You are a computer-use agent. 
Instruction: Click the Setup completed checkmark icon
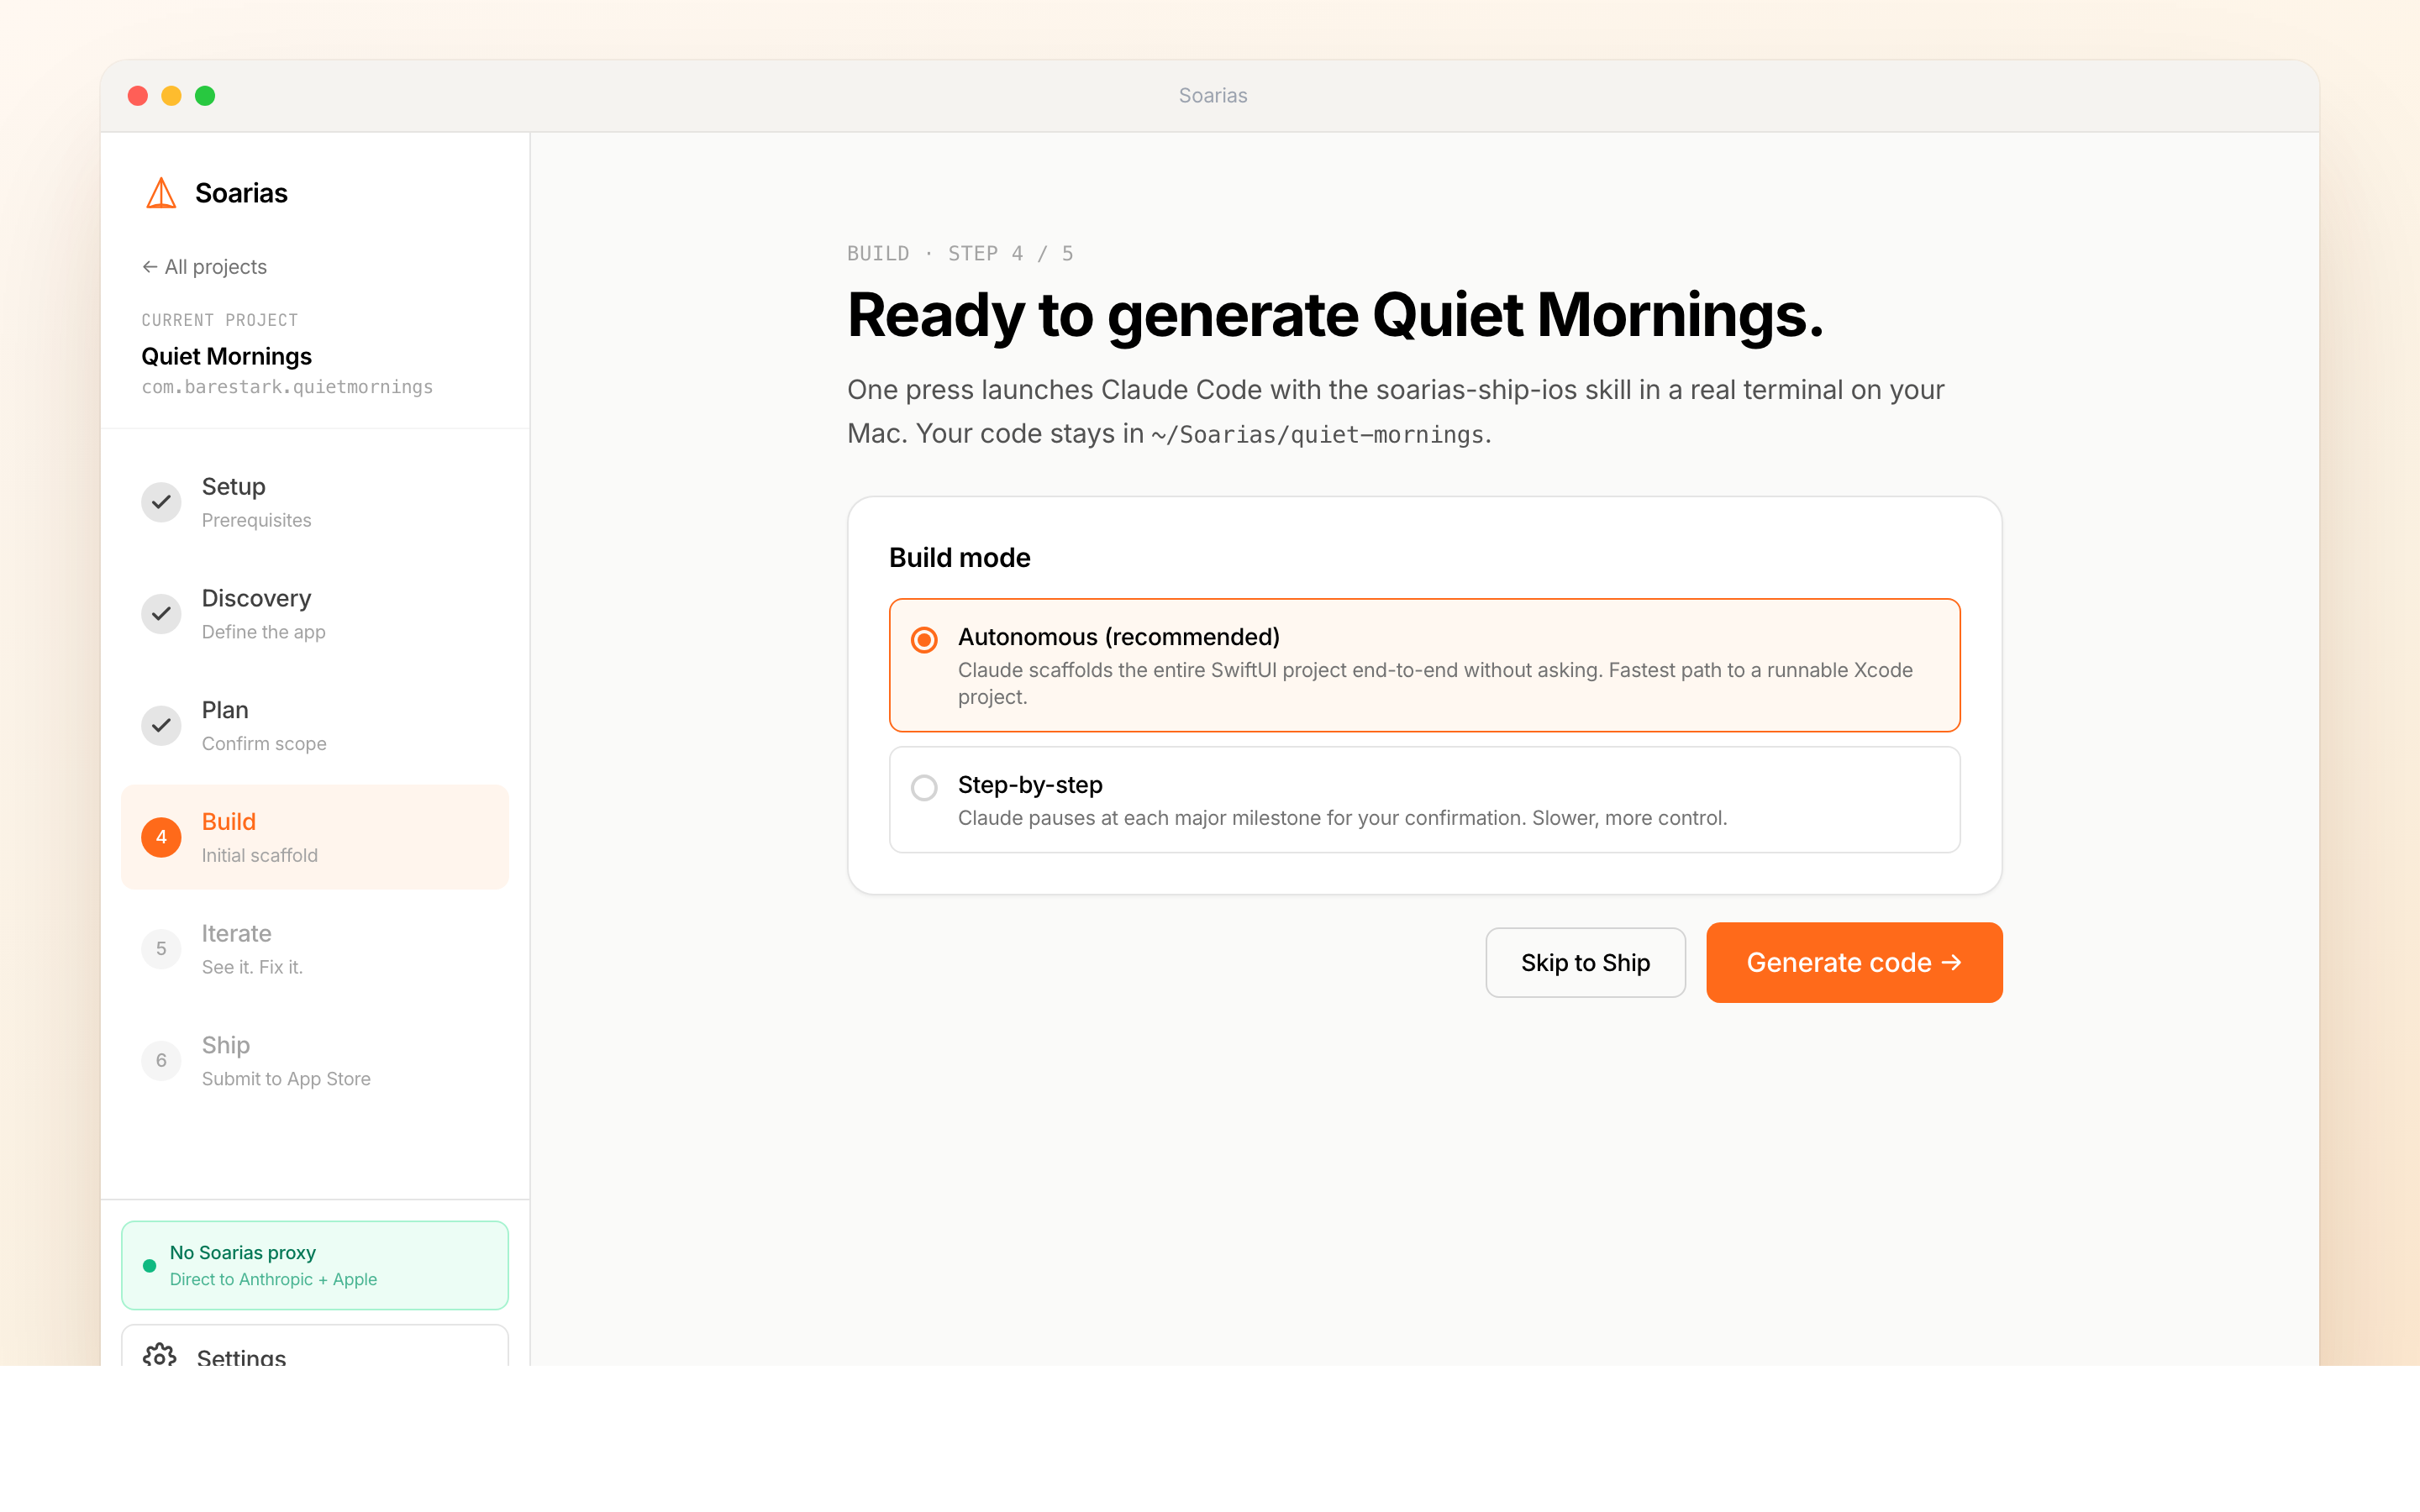pyautogui.click(x=161, y=502)
